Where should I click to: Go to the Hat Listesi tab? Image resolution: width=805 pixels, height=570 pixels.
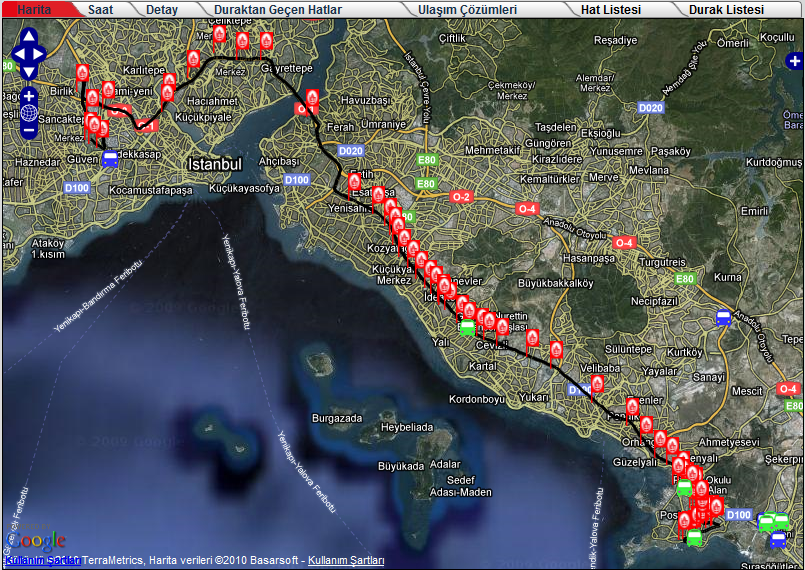[x=611, y=9]
